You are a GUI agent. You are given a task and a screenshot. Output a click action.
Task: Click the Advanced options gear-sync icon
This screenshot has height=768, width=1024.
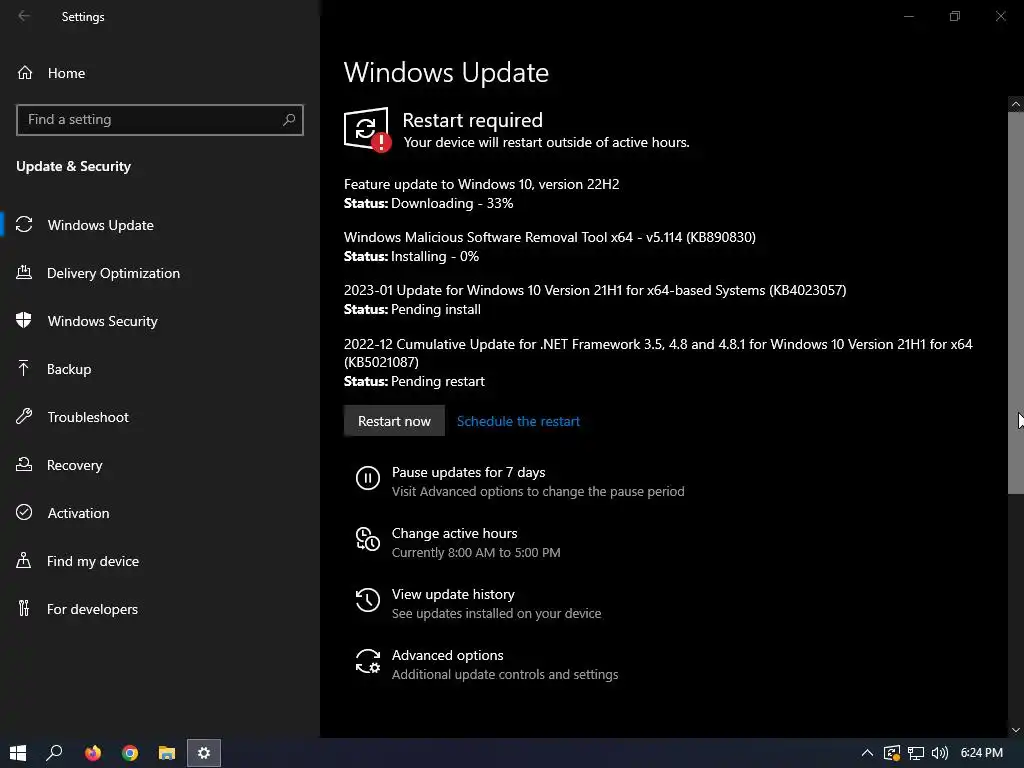[368, 661]
